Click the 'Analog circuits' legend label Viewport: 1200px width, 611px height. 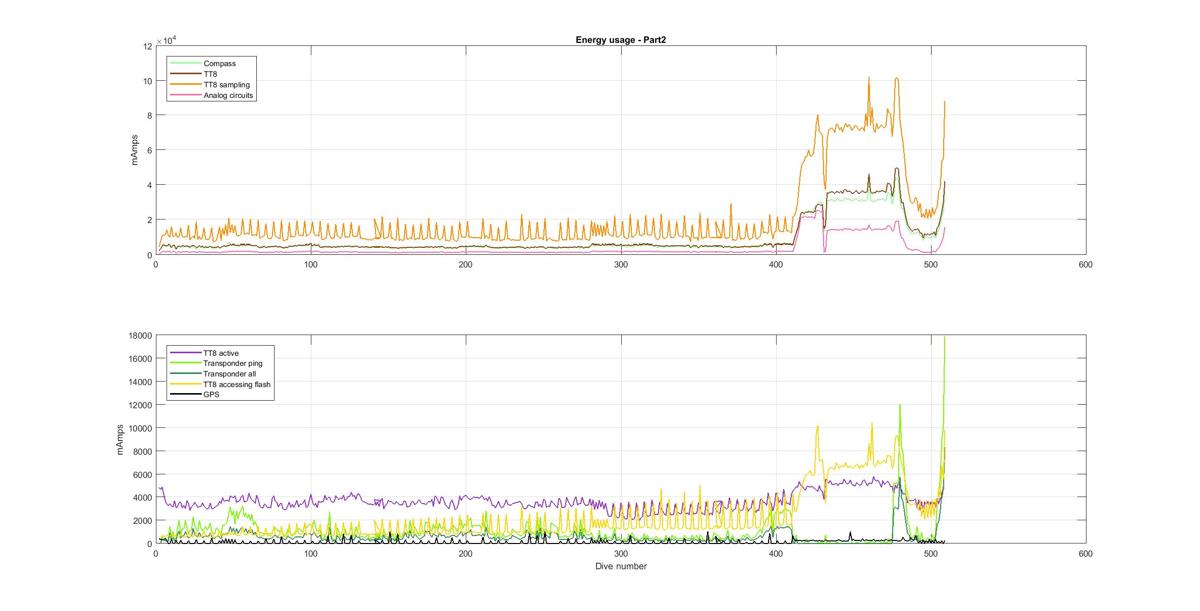click(229, 96)
